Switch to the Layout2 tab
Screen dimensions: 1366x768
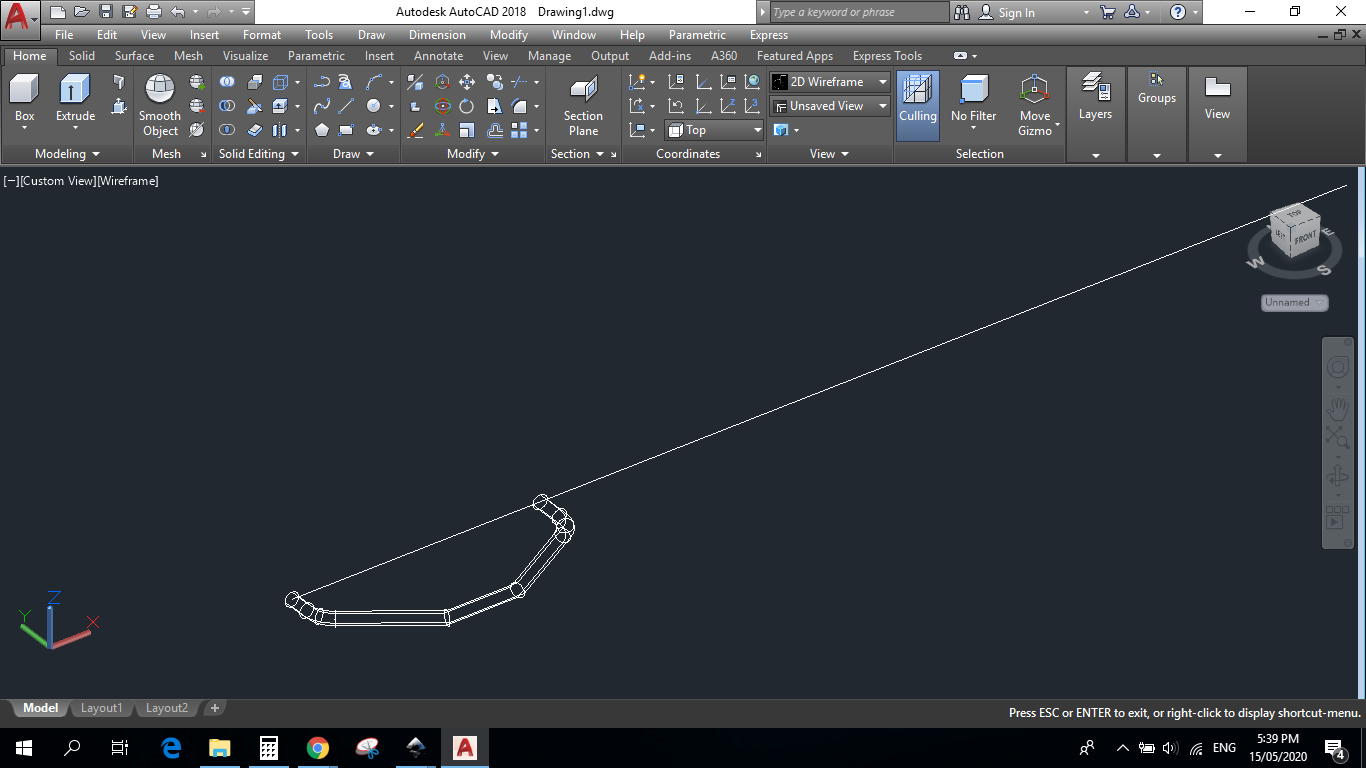(166, 708)
